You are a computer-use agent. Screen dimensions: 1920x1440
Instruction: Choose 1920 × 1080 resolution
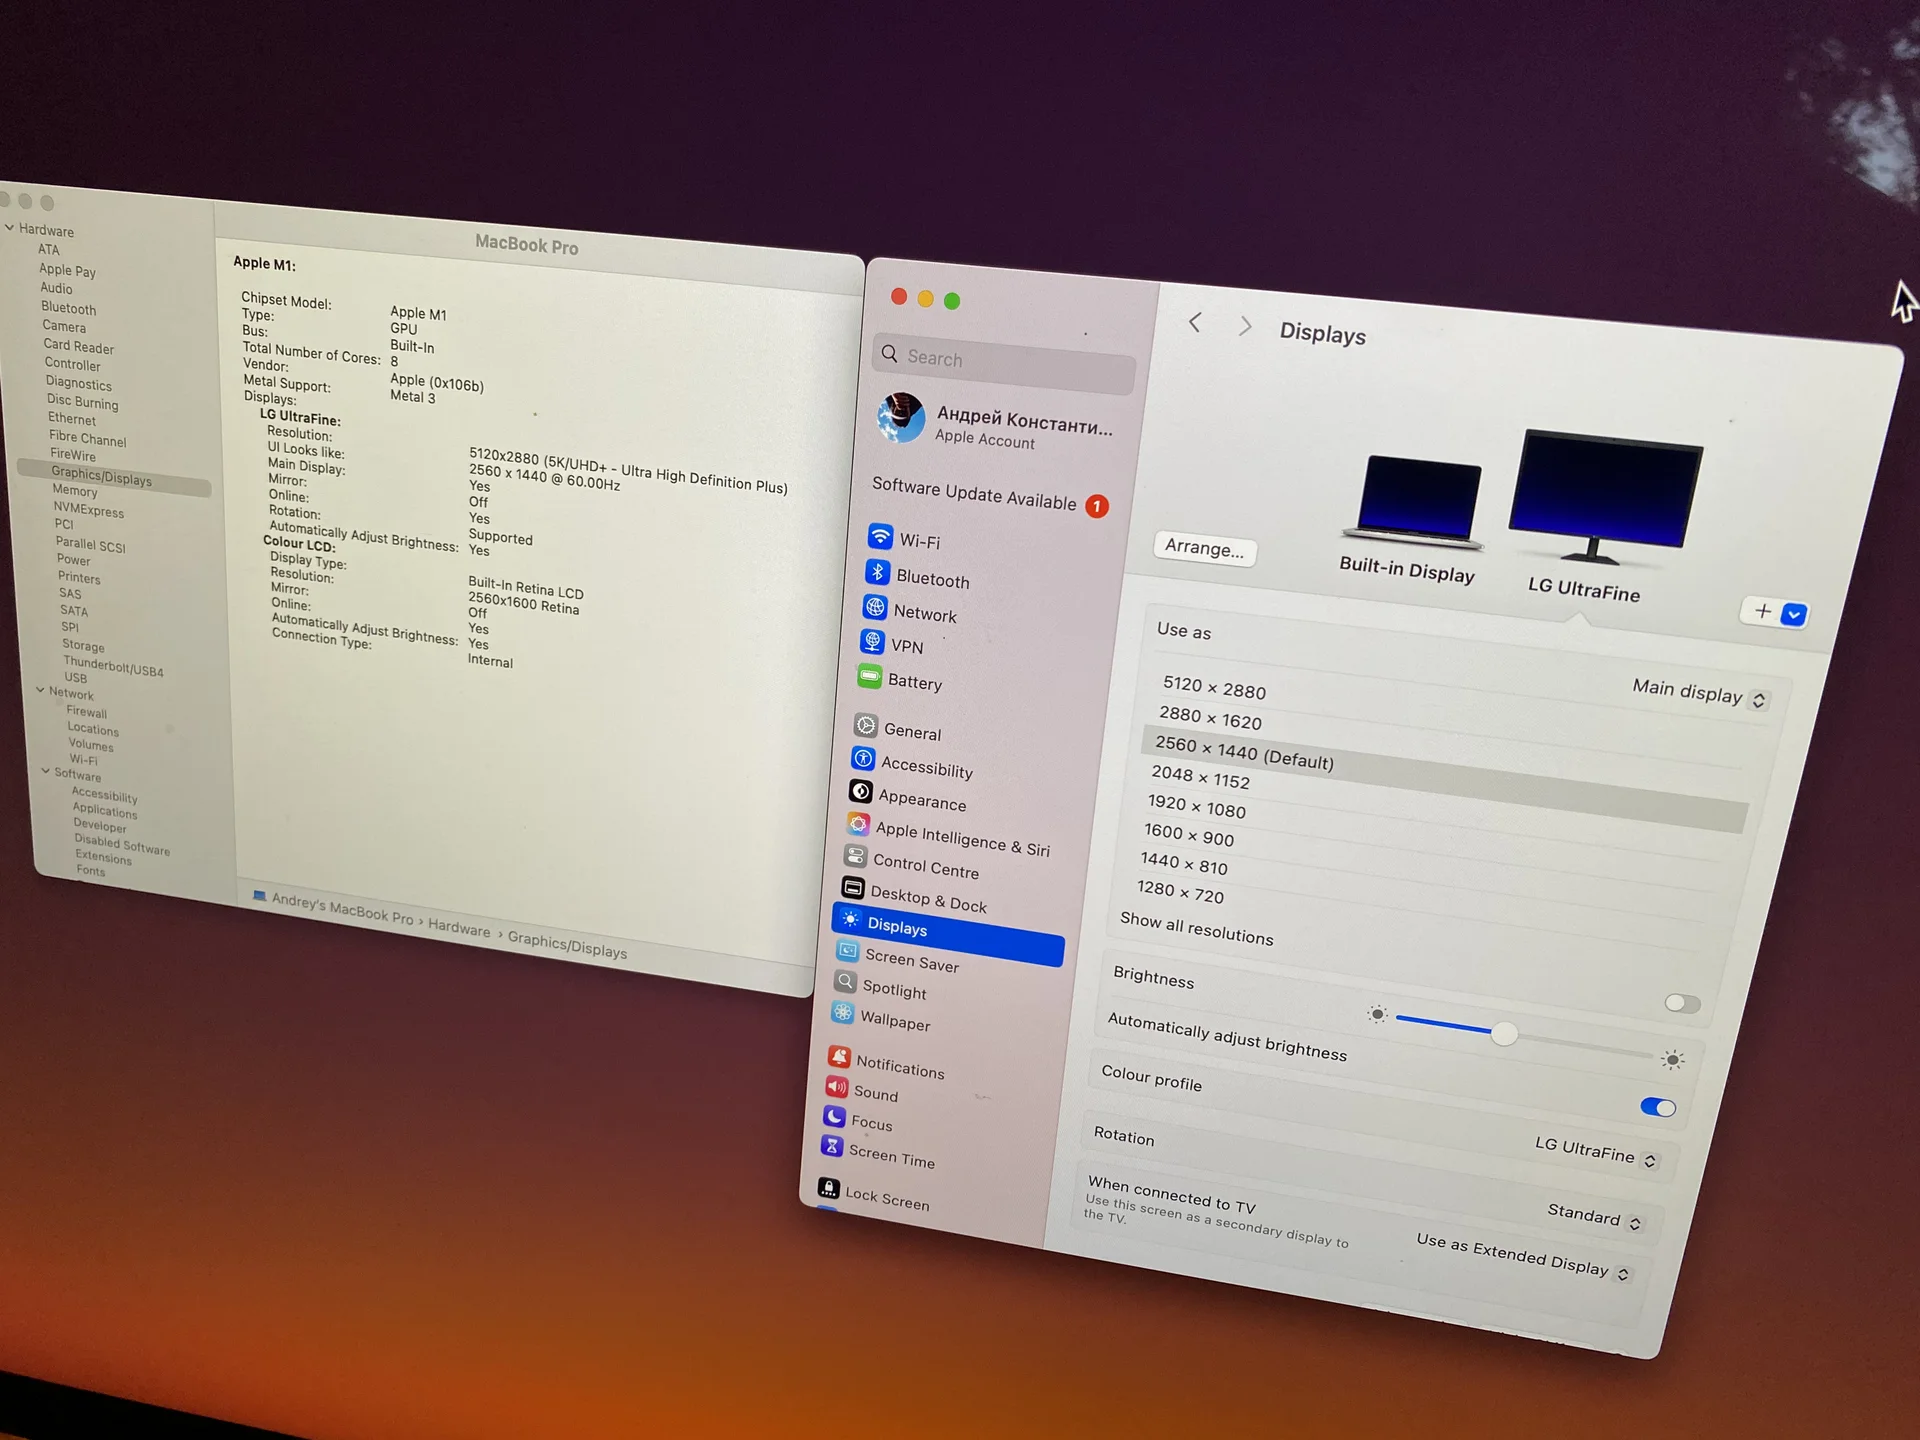pyautogui.click(x=1196, y=805)
